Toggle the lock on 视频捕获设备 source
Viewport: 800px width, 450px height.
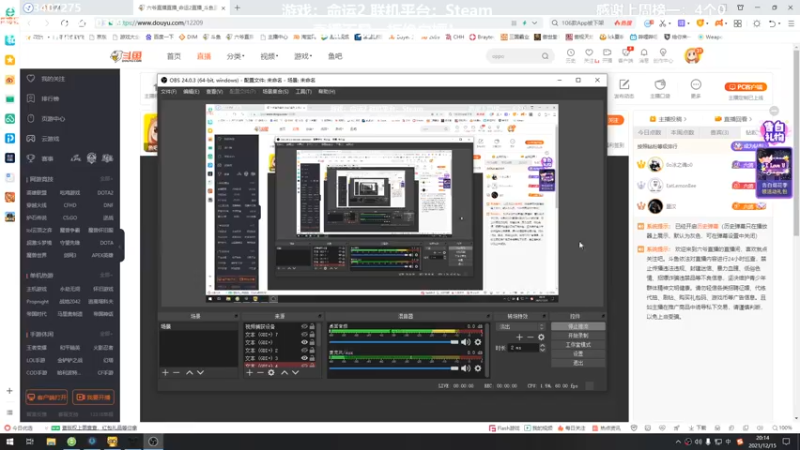click(312, 327)
